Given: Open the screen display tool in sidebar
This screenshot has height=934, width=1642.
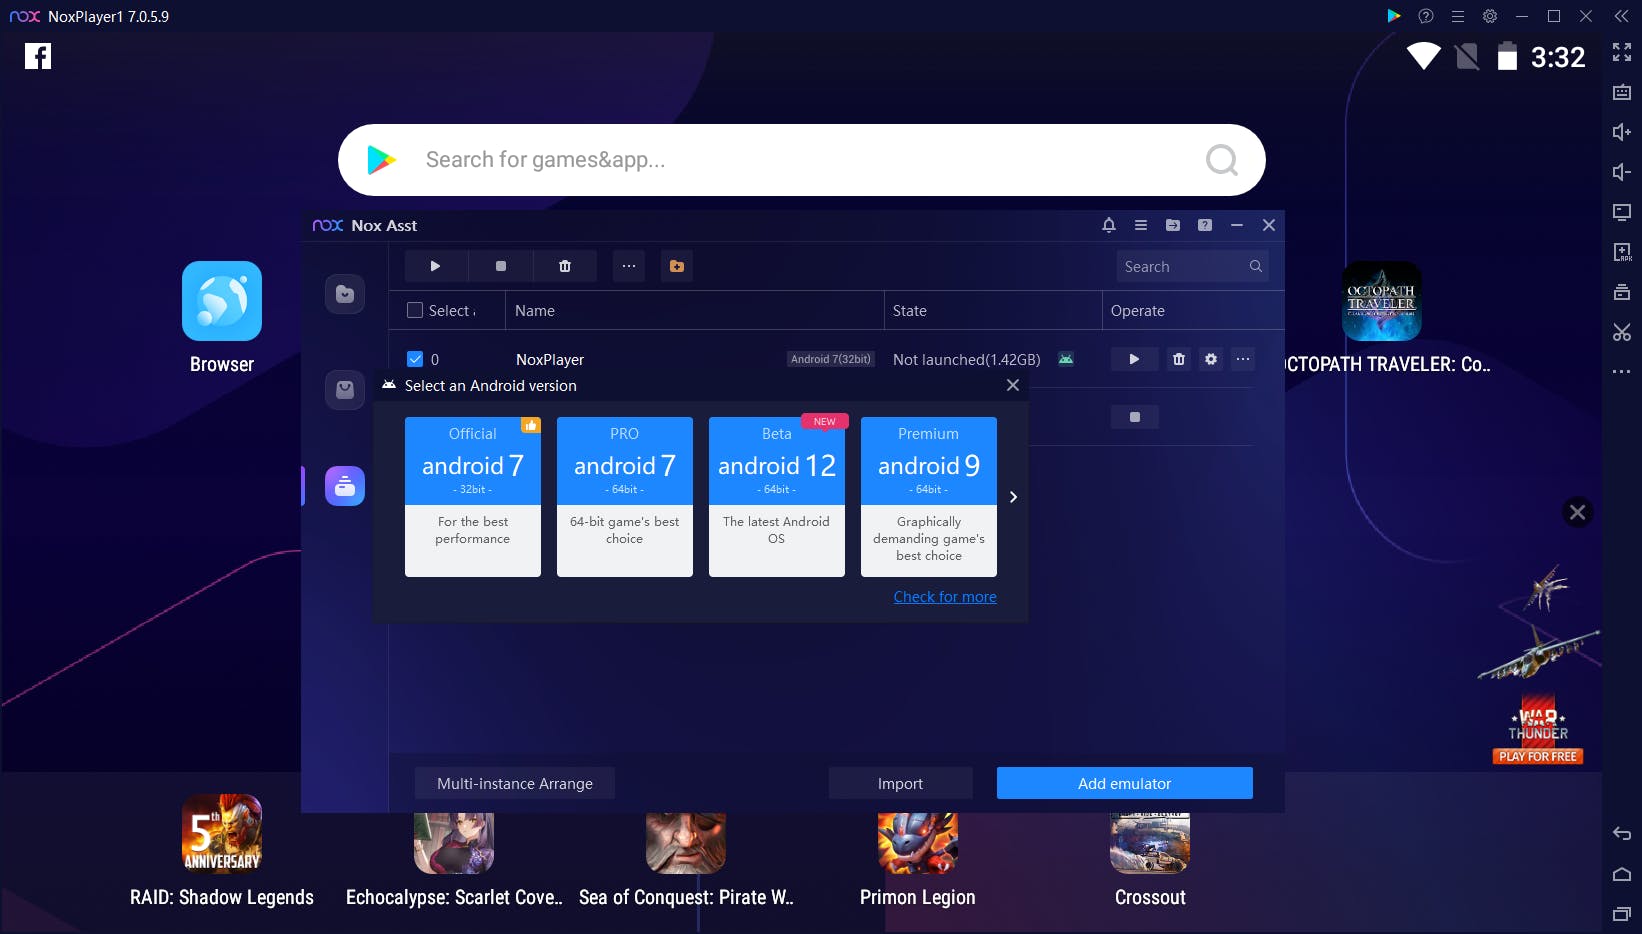Looking at the screenshot, I should tap(1622, 212).
